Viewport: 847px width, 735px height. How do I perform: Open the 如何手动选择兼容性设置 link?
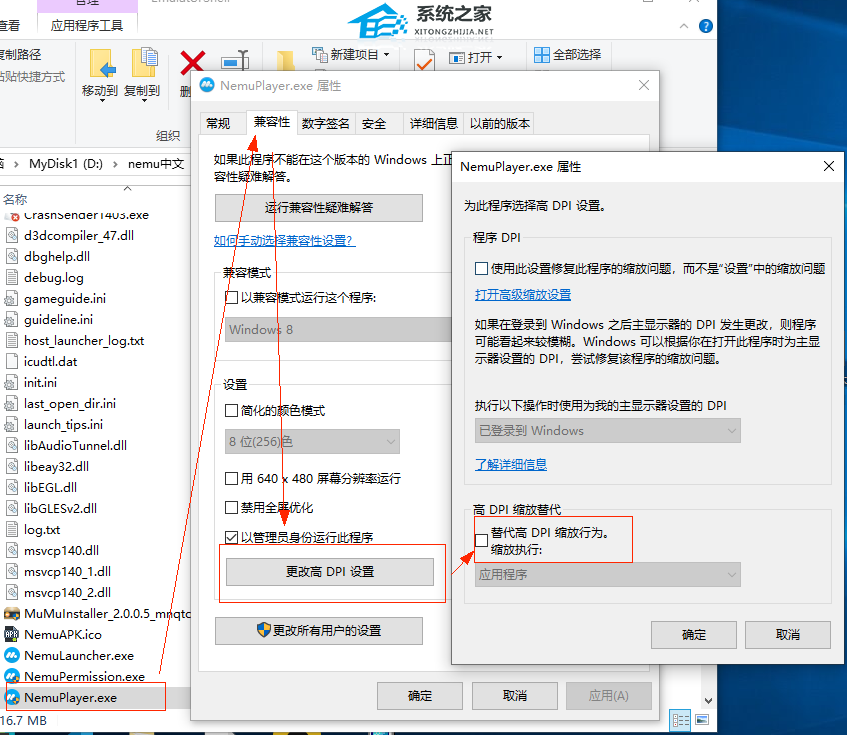point(284,240)
